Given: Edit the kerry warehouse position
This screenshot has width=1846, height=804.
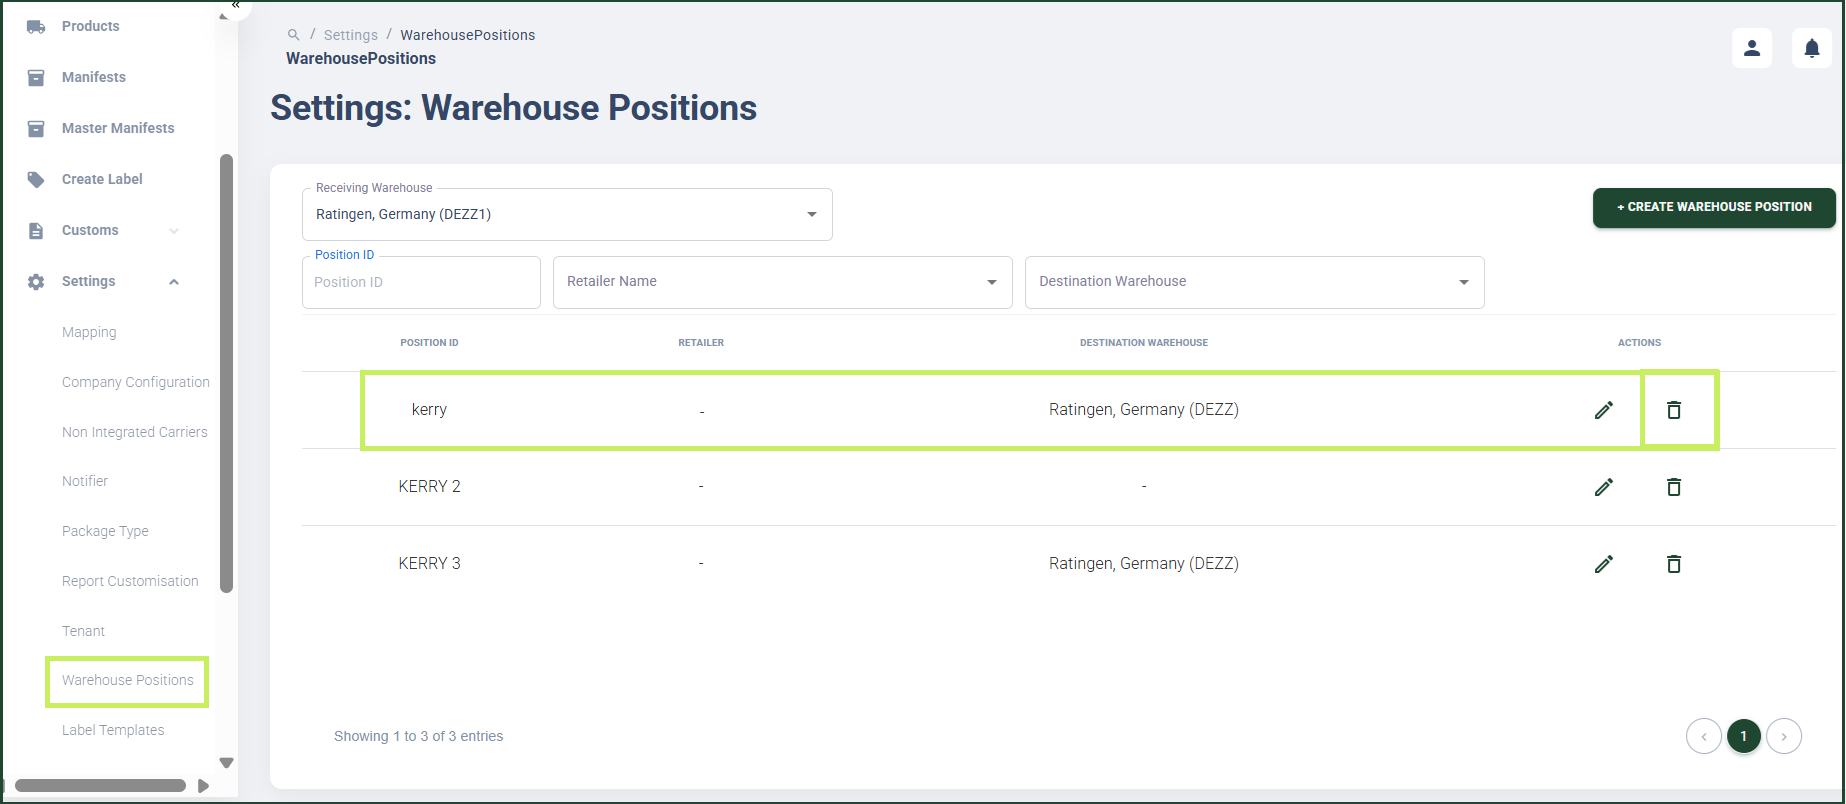Looking at the screenshot, I should (1604, 410).
